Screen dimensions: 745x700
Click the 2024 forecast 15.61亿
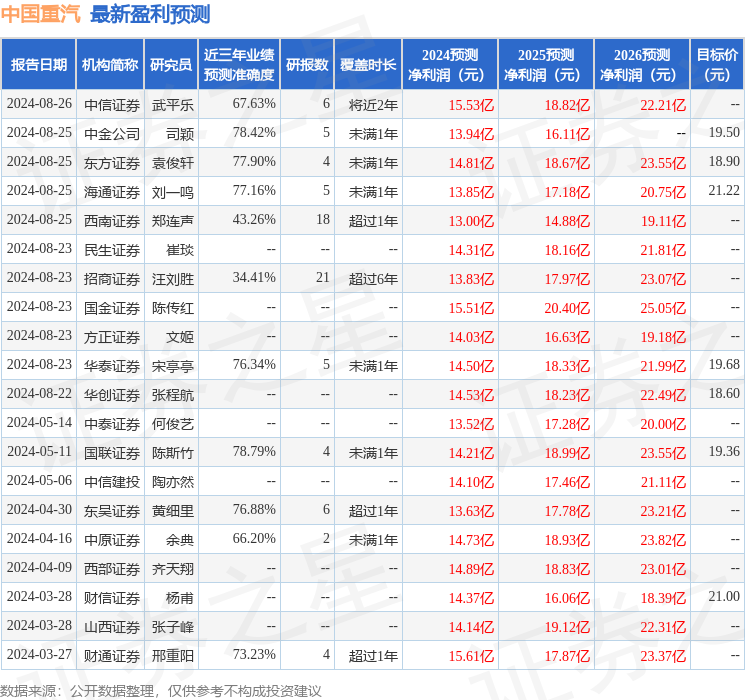(471, 656)
